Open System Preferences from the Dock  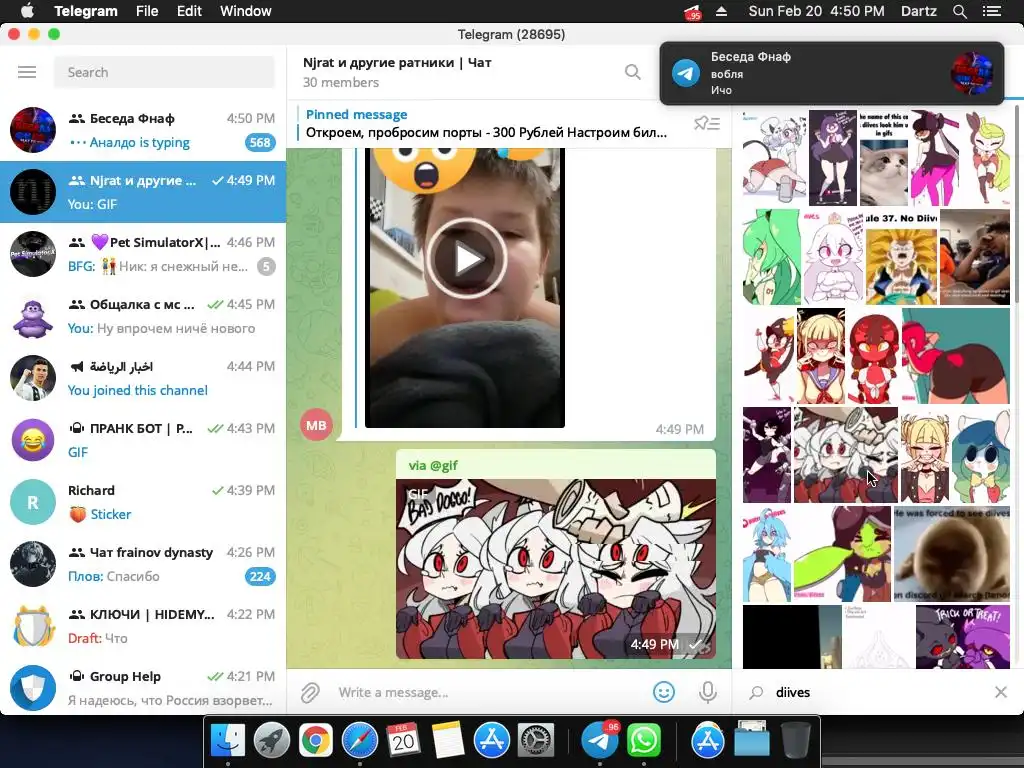tap(536, 741)
